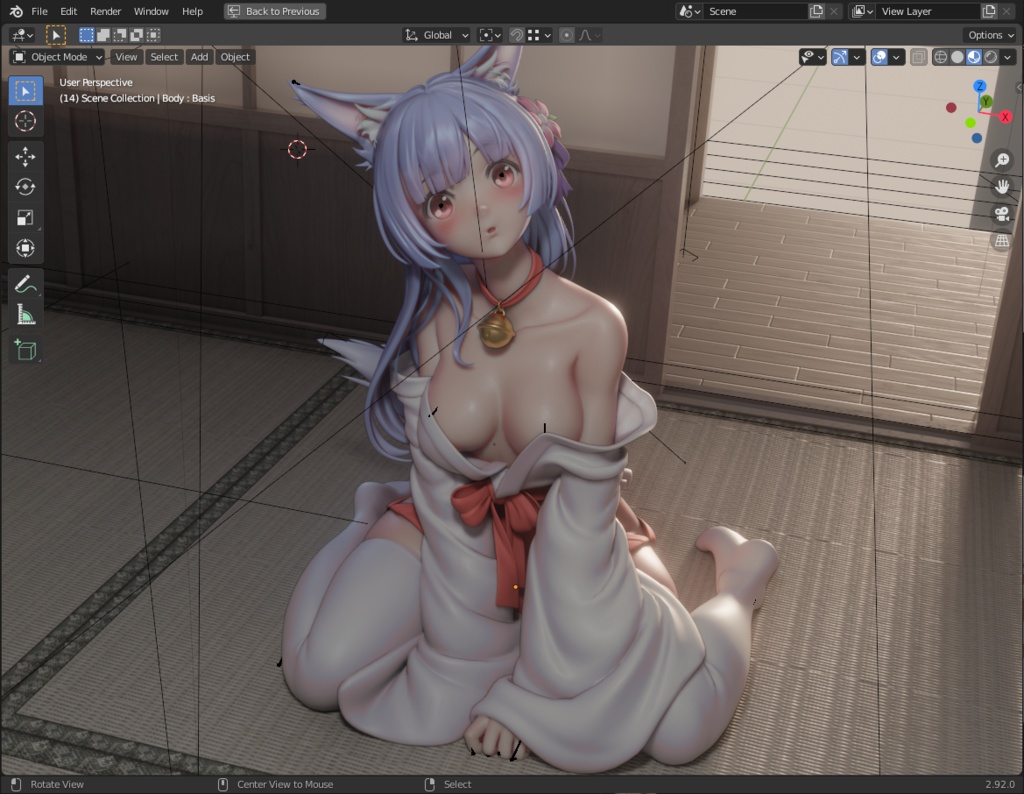Image resolution: width=1024 pixels, height=794 pixels.
Task: Open the Object Mode dropdown
Action: [55, 56]
